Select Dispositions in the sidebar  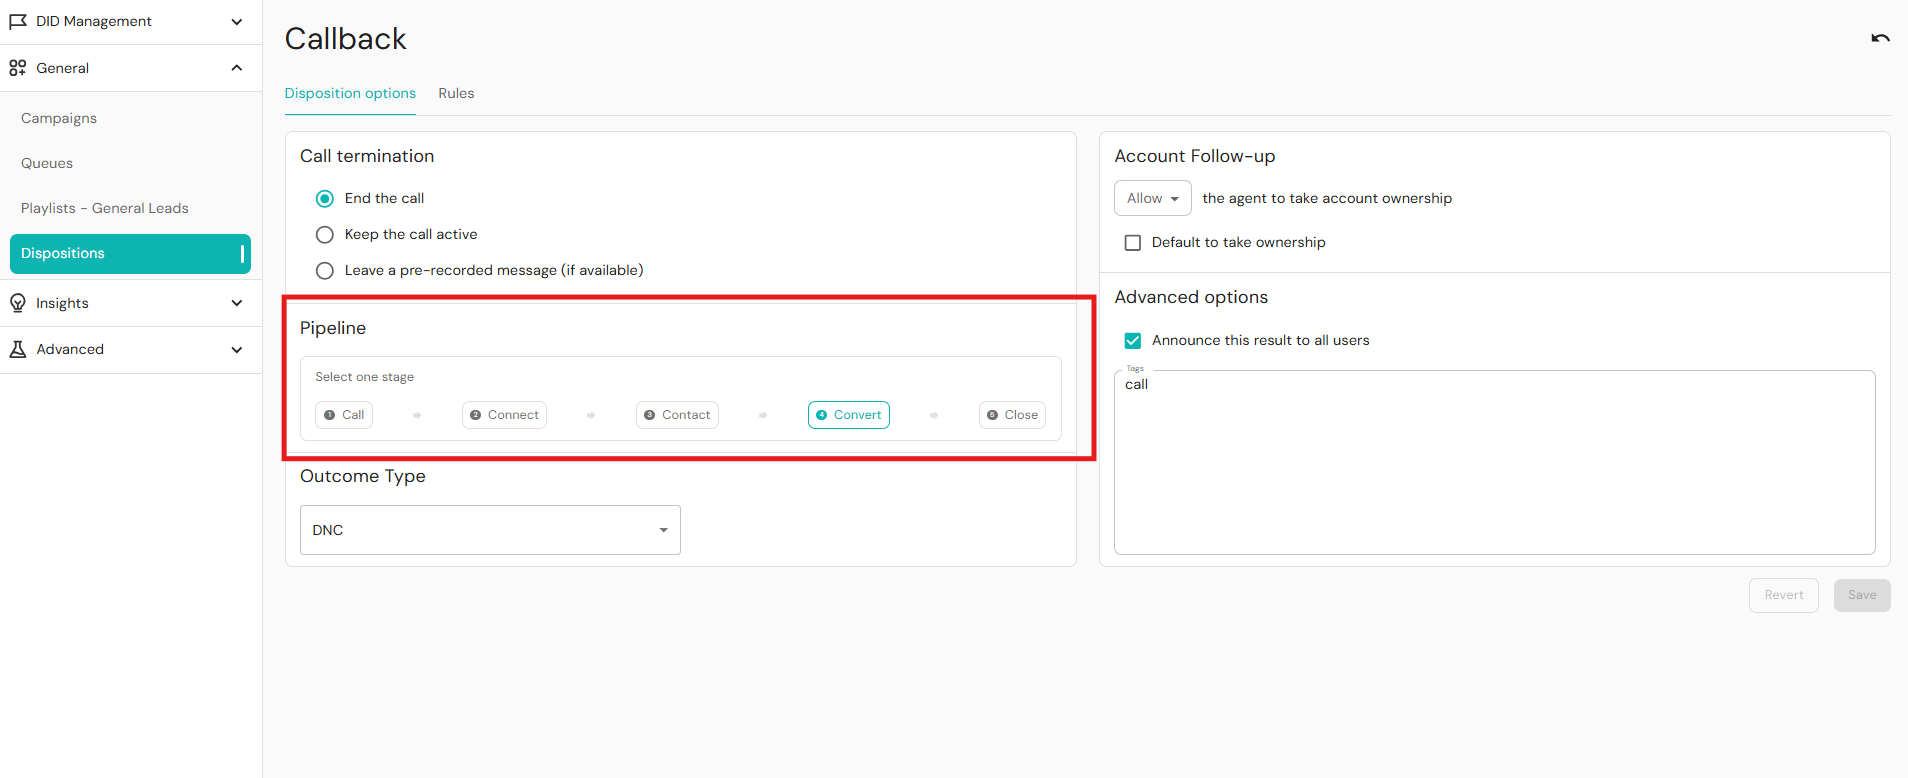click(130, 254)
